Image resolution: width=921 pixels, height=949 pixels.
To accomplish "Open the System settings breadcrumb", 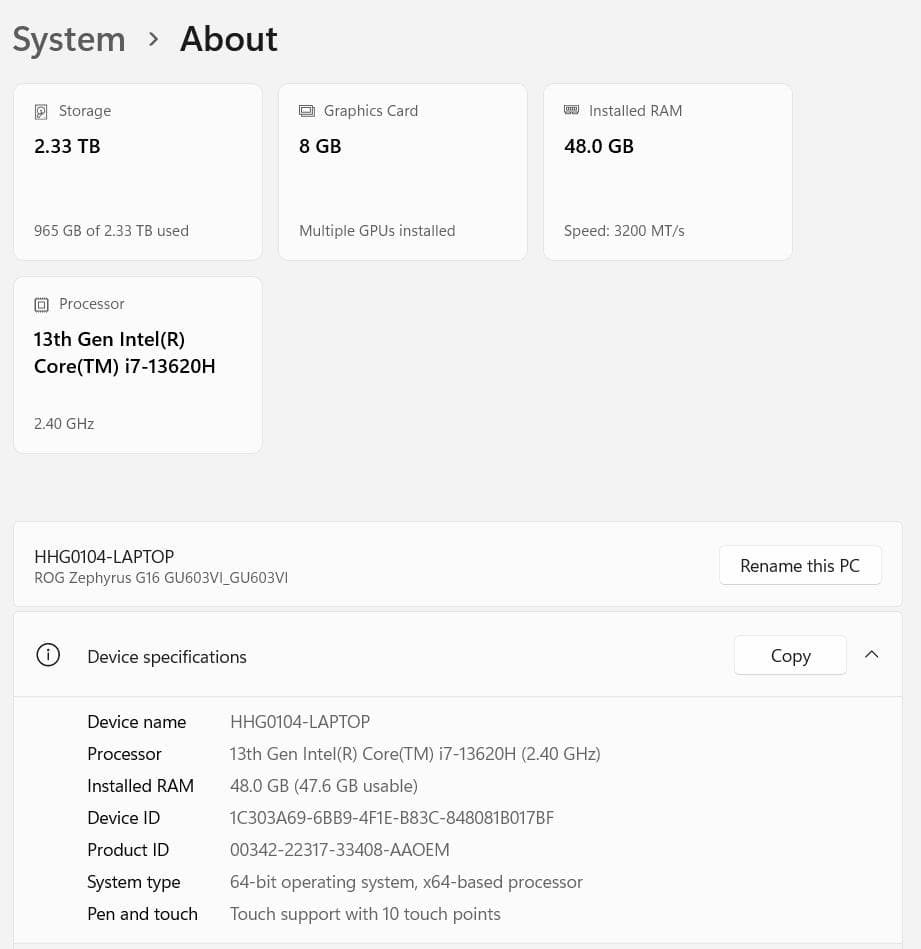I will (69, 38).
